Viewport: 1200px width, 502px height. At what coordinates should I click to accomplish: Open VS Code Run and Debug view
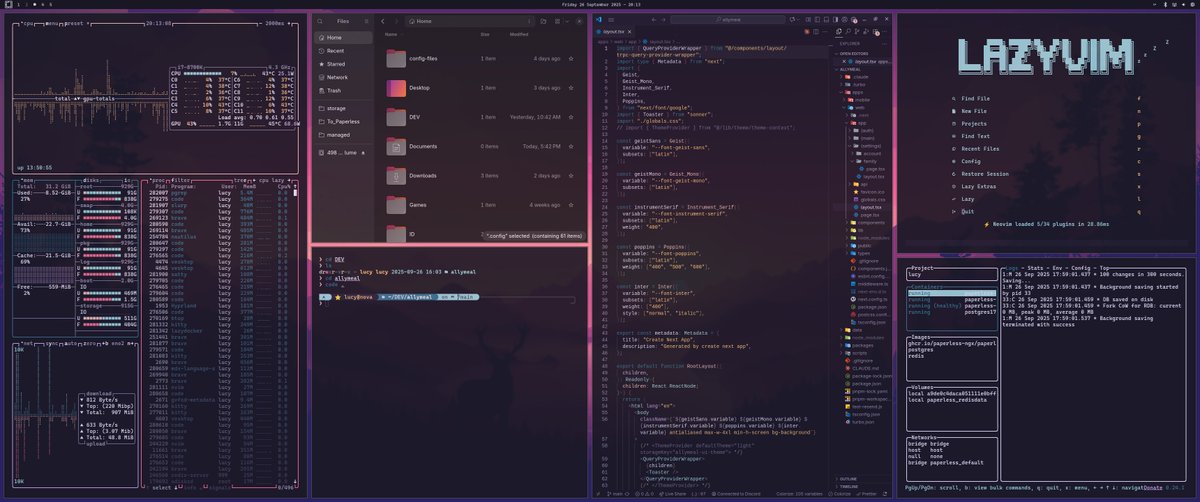(x=866, y=32)
